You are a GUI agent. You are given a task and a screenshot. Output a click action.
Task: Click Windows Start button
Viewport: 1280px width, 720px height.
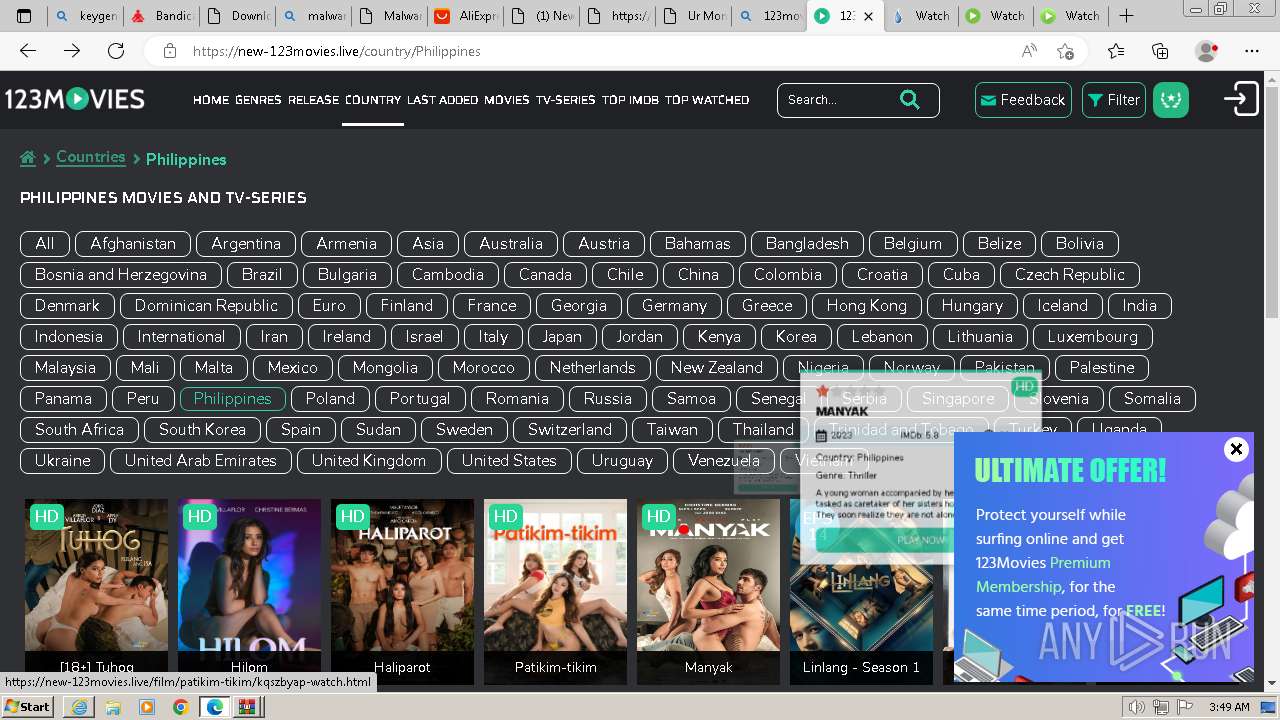pos(28,707)
